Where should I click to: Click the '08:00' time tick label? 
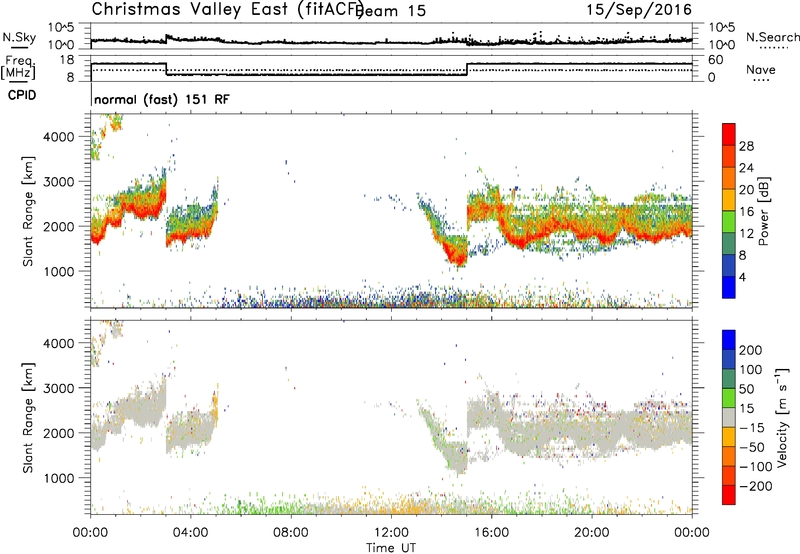click(291, 533)
